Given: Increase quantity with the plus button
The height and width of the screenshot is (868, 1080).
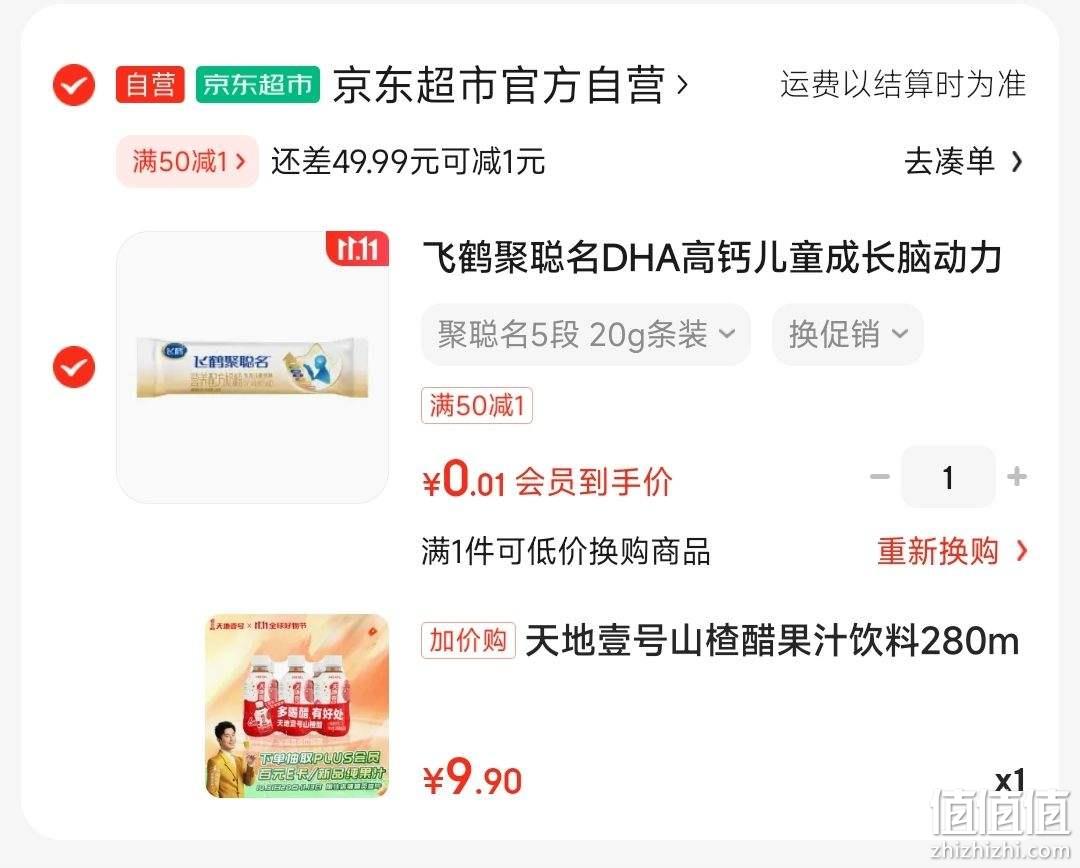Looking at the screenshot, I should [x=1017, y=476].
